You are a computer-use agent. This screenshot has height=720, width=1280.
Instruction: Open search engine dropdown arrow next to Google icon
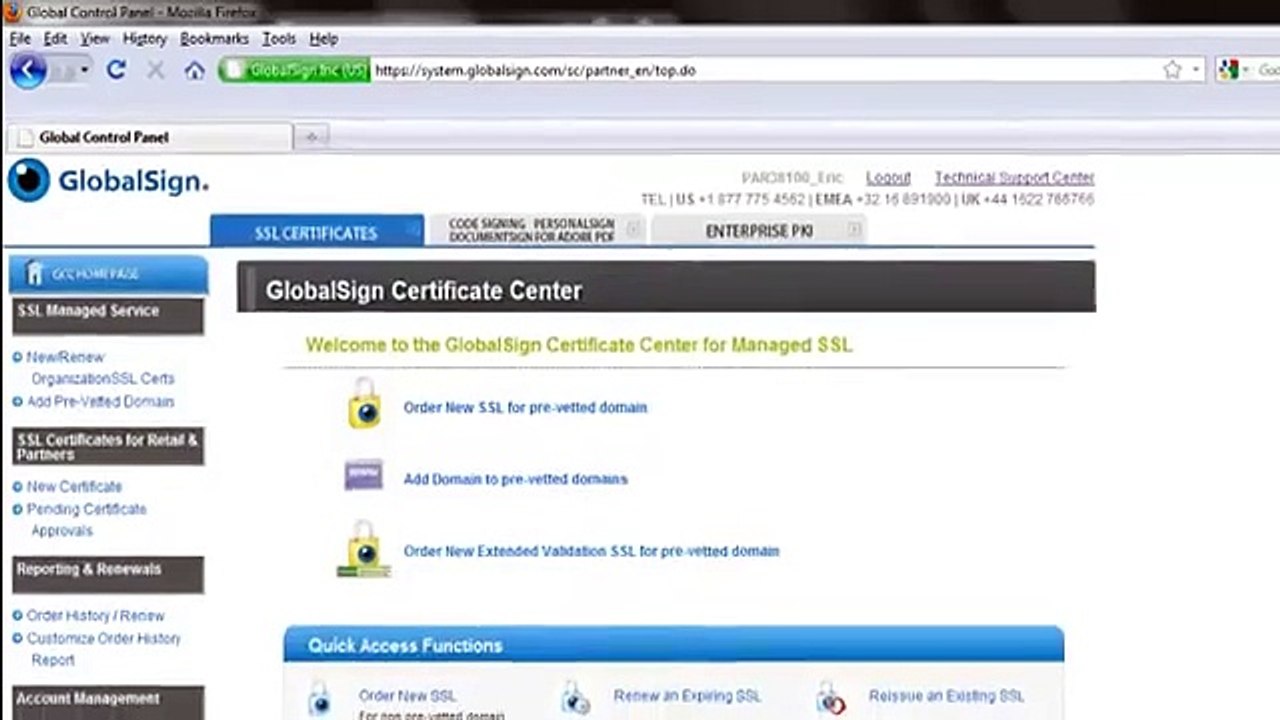[1248, 71]
